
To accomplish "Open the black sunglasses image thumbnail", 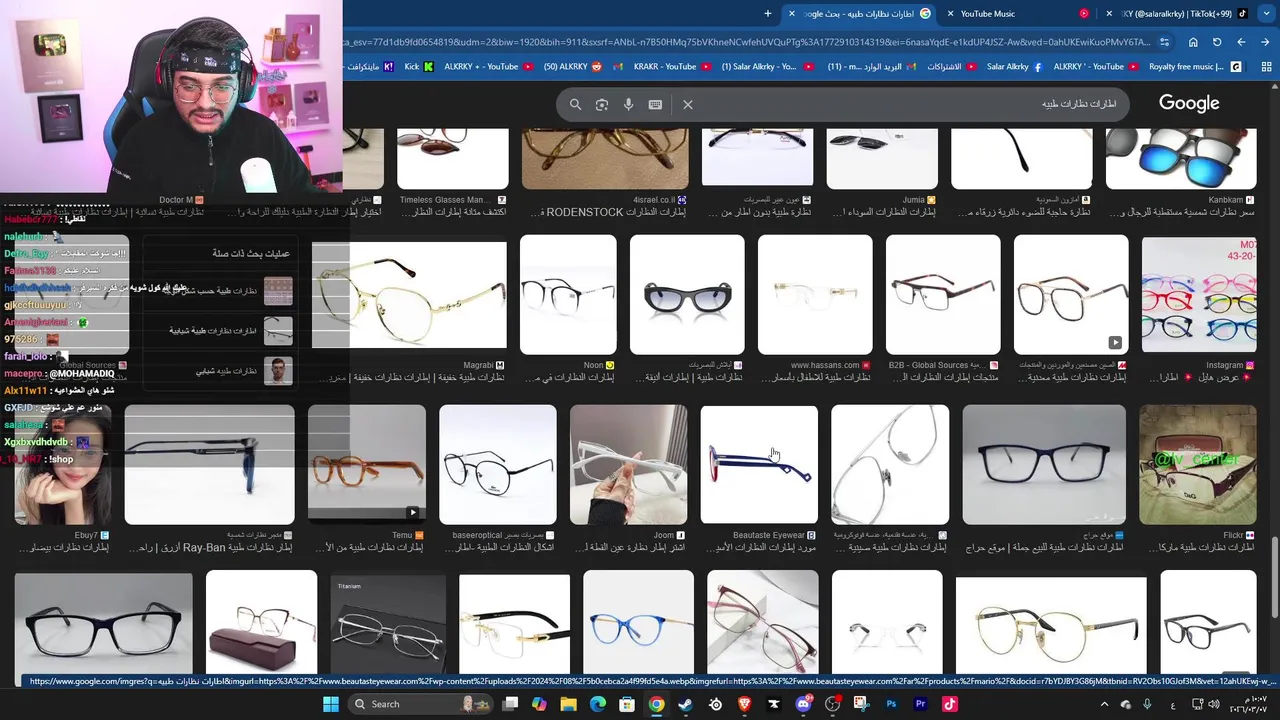I will pyautogui.click(x=687, y=295).
